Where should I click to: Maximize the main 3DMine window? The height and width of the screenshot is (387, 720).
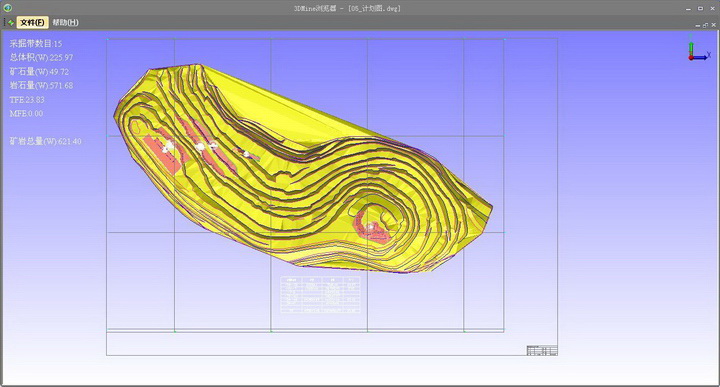(700, 8)
